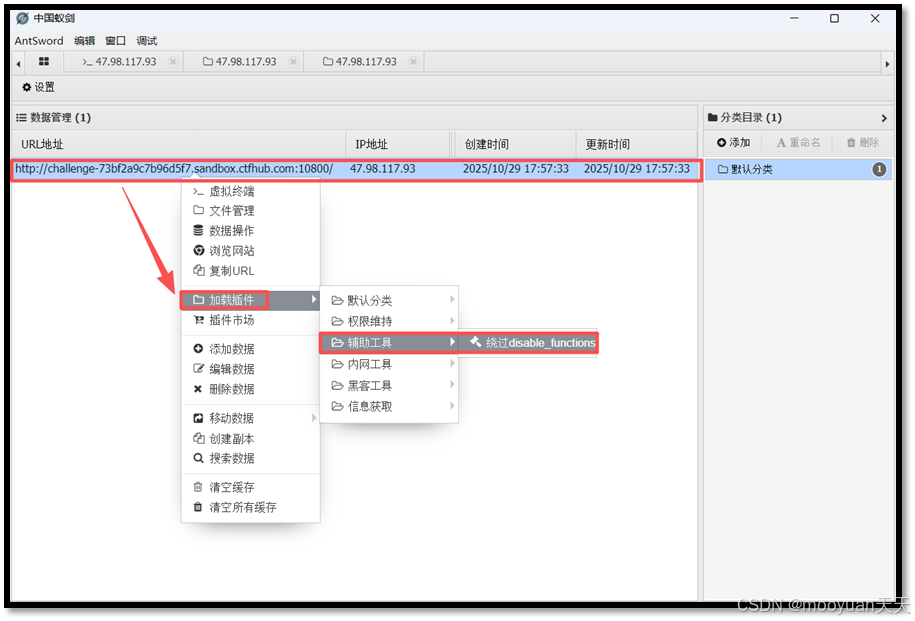The width and height of the screenshot is (915, 621).
Task: Choose 清空缓存 menu entry
Action: point(251,487)
